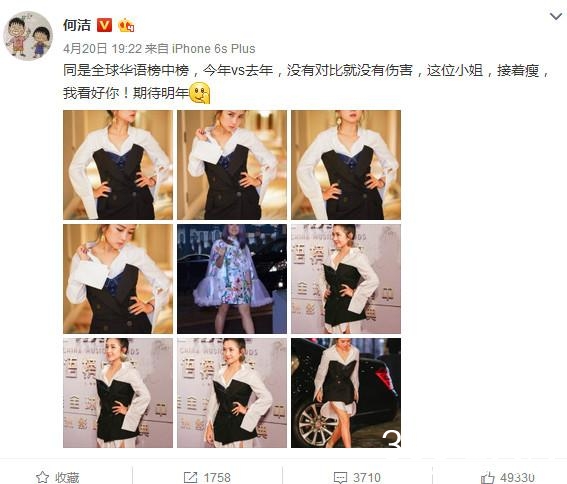Click the iPhone 6s Plus source link
Screen dimensions: 567x484
pos(213,48)
